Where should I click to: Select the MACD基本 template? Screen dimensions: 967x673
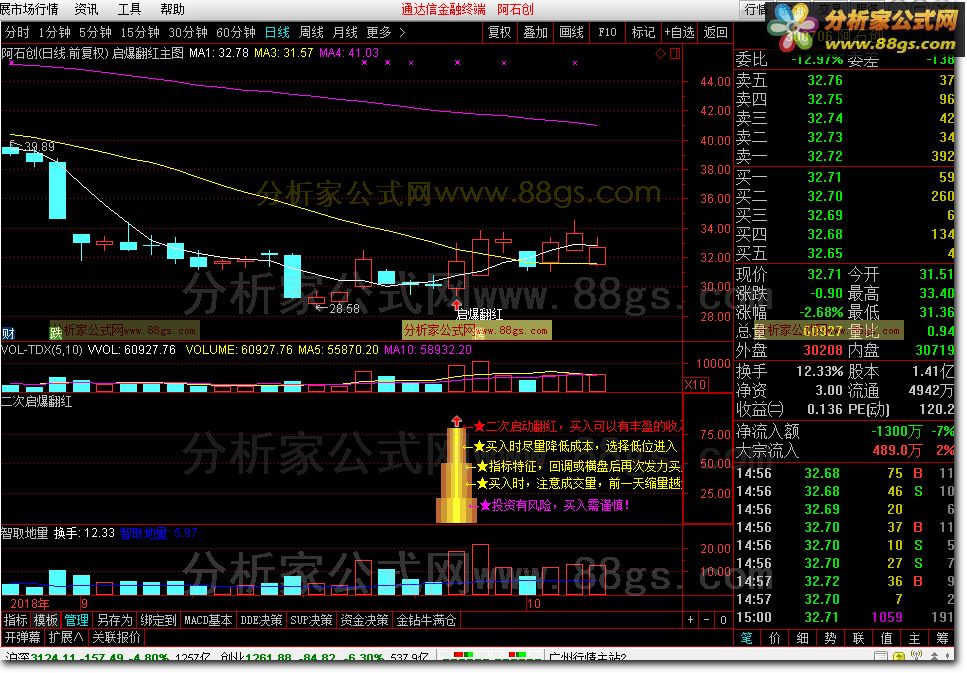coord(208,620)
